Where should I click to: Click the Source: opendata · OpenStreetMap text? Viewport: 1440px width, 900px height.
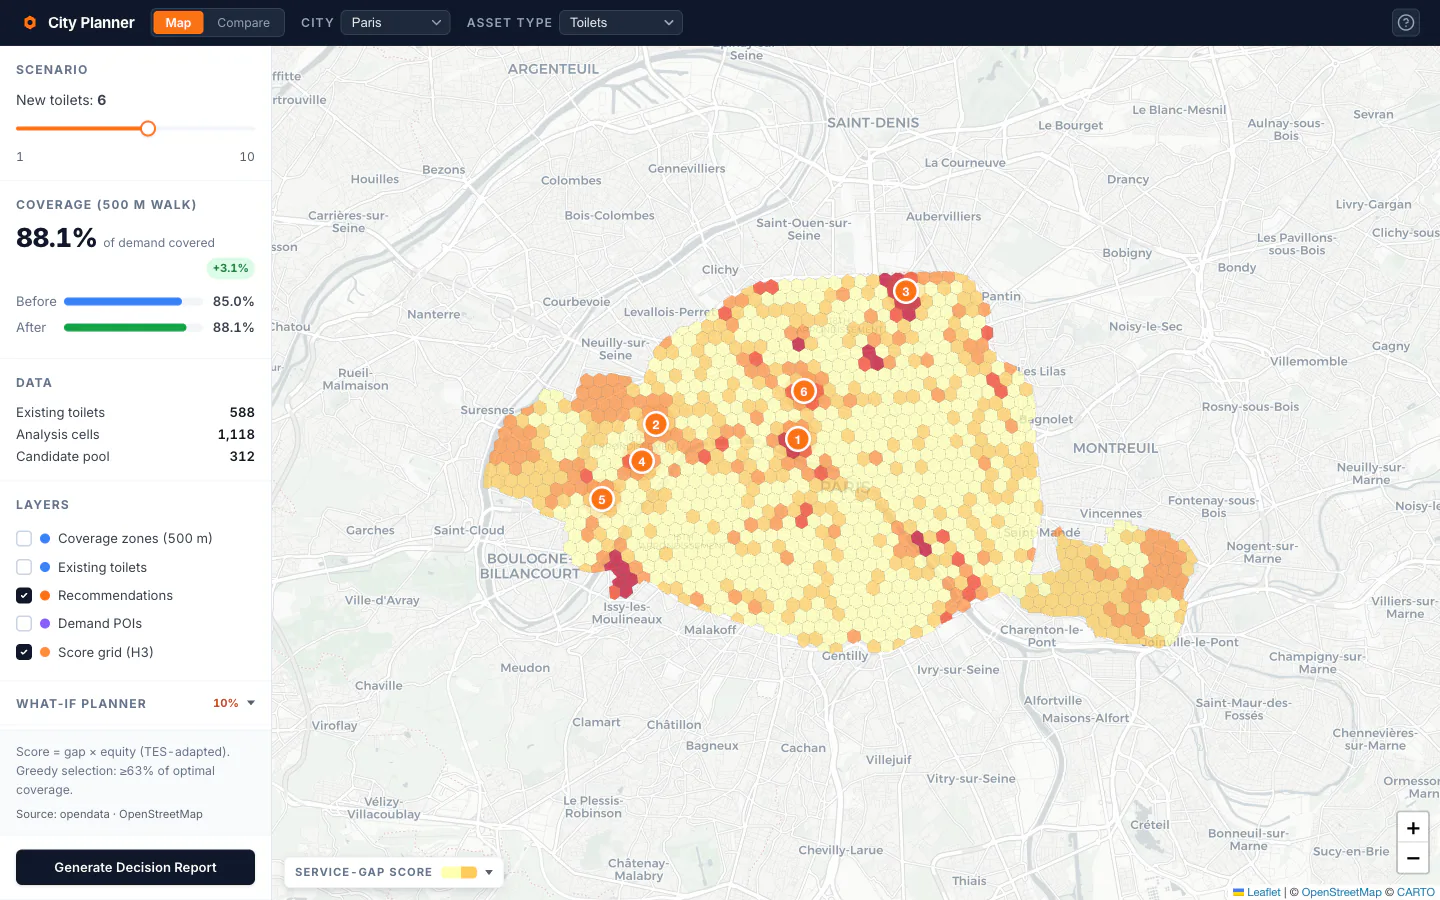pos(109,814)
